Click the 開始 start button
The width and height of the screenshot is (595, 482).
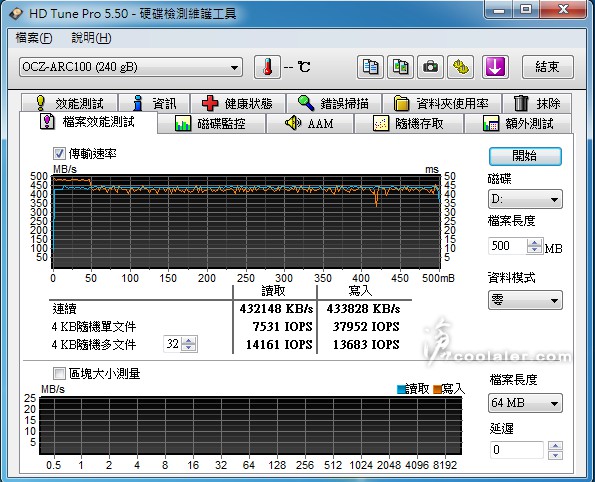(x=525, y=156)
